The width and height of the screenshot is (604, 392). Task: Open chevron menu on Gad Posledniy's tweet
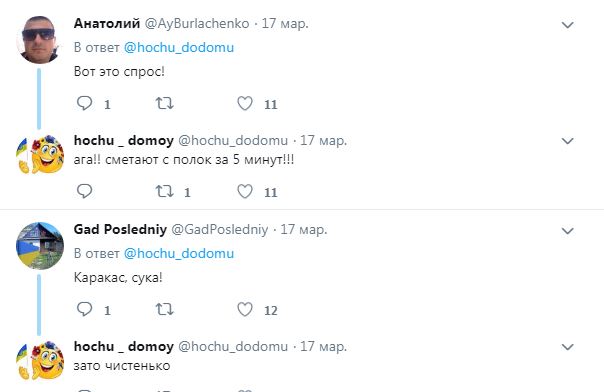point(567,231)
